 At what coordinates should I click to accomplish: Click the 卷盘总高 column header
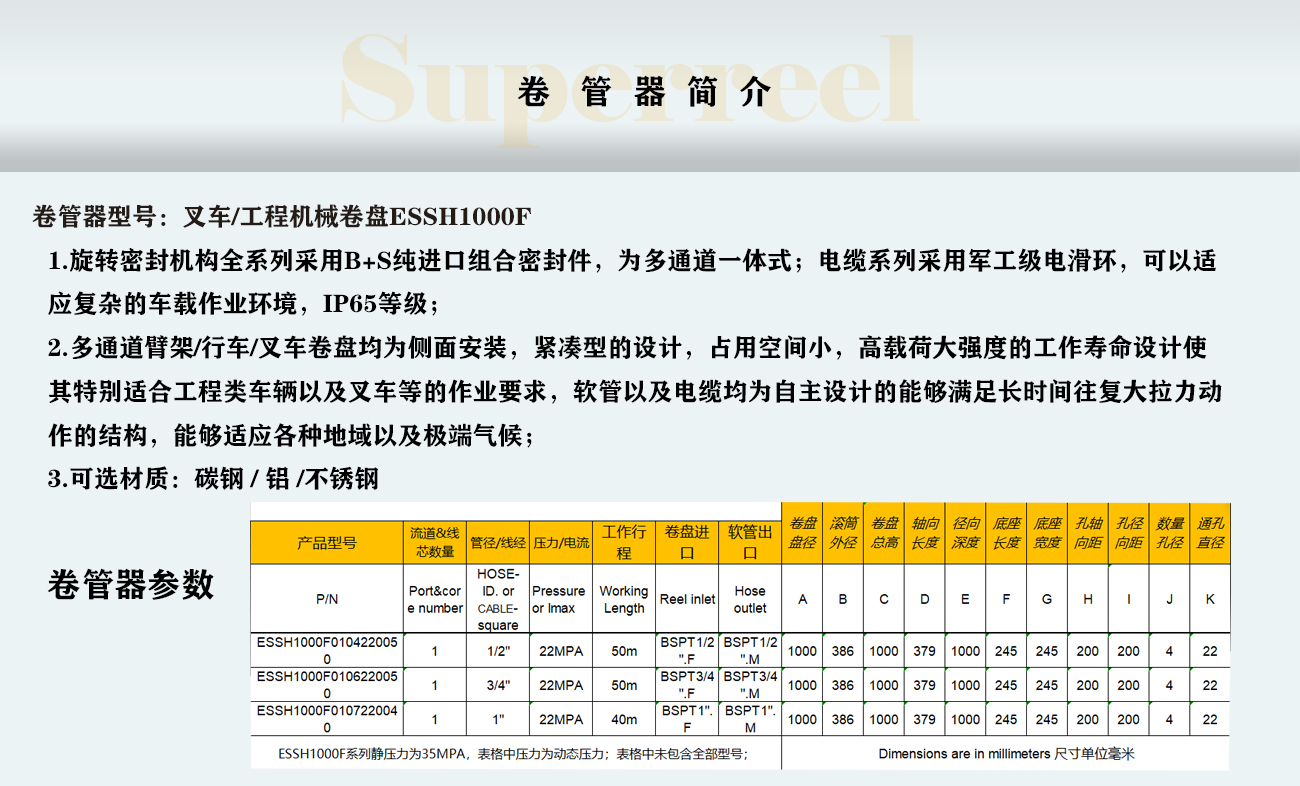[x=884, y=533]
